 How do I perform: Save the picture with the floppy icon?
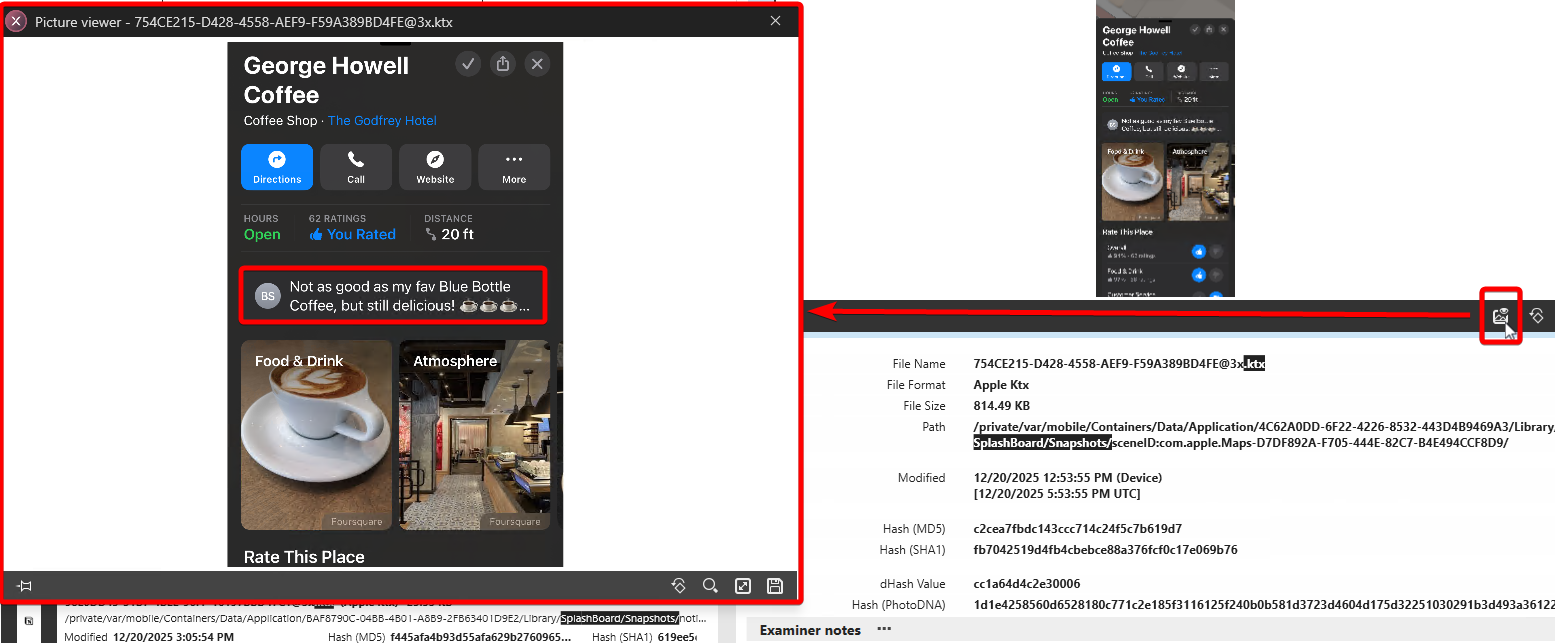pos(774,586)
